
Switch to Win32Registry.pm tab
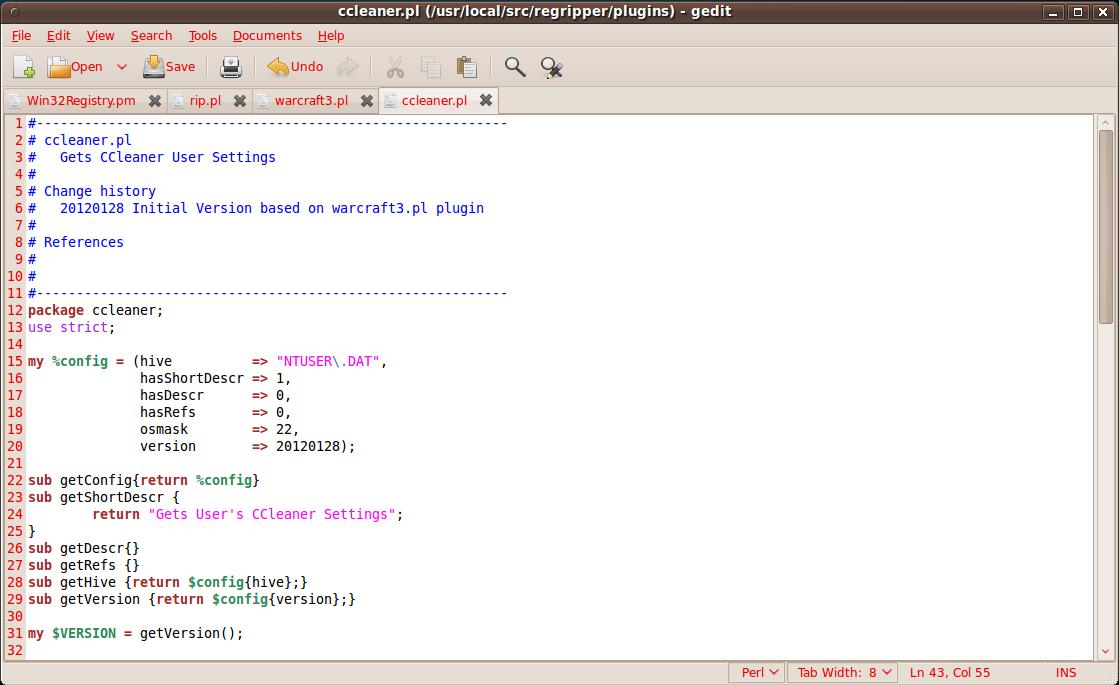click(81, 101)
